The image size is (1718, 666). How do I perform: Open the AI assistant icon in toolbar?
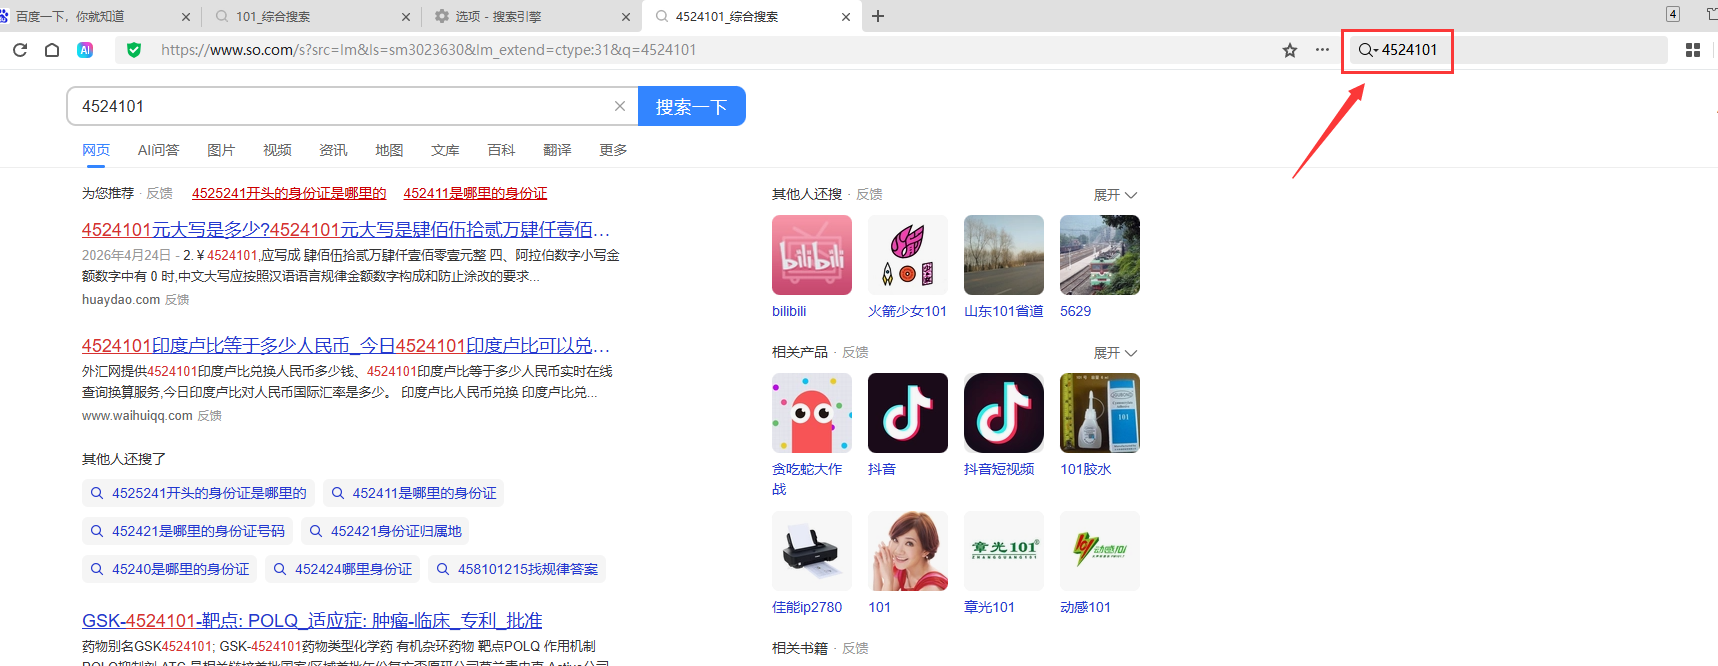pyautogui.click(x=85, y=50)
